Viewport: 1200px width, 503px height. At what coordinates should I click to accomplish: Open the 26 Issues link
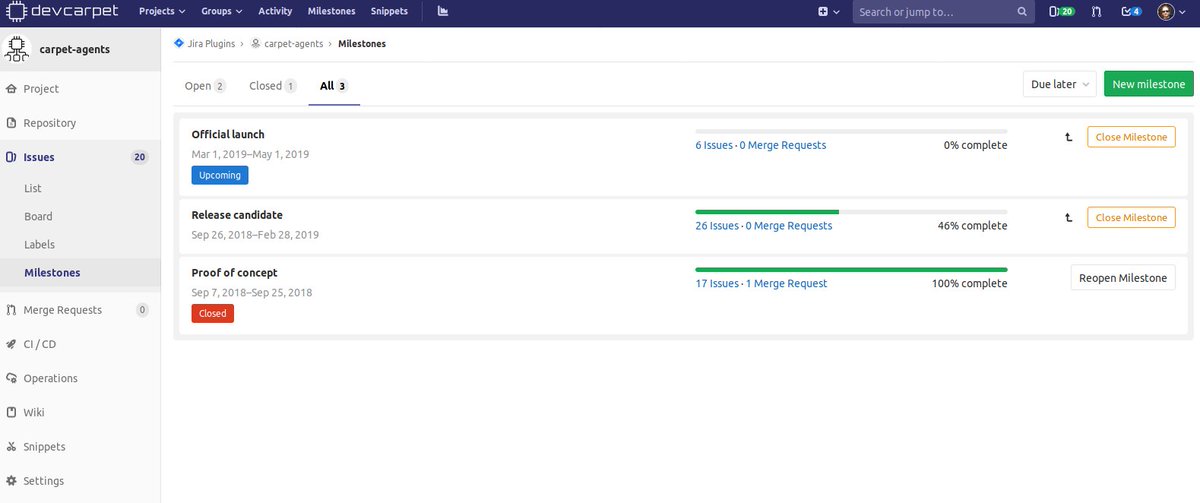tap(717, 226)
